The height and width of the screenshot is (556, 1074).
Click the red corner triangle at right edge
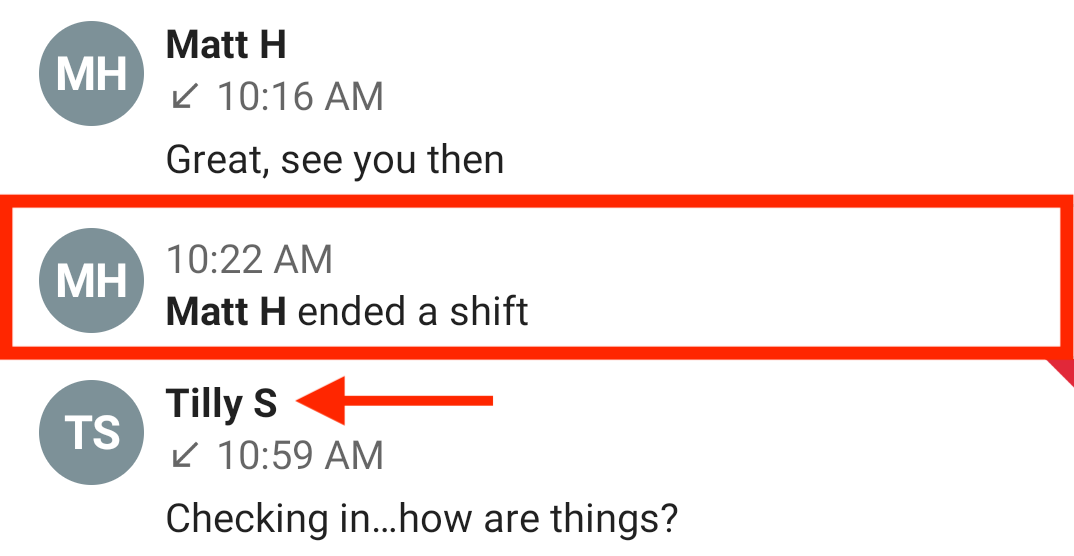click(x=1062, y=372)
